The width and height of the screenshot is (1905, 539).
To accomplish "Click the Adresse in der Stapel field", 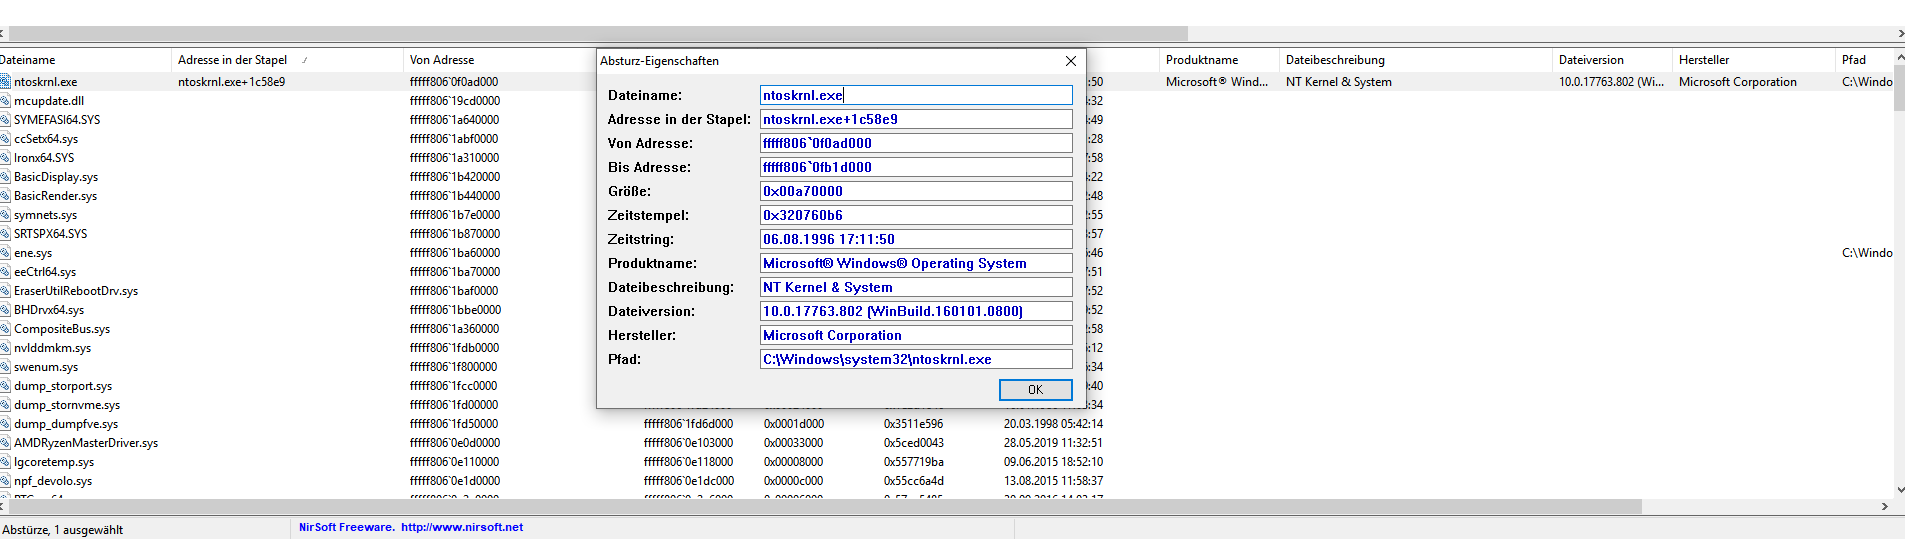I will (x=916, y=119).
